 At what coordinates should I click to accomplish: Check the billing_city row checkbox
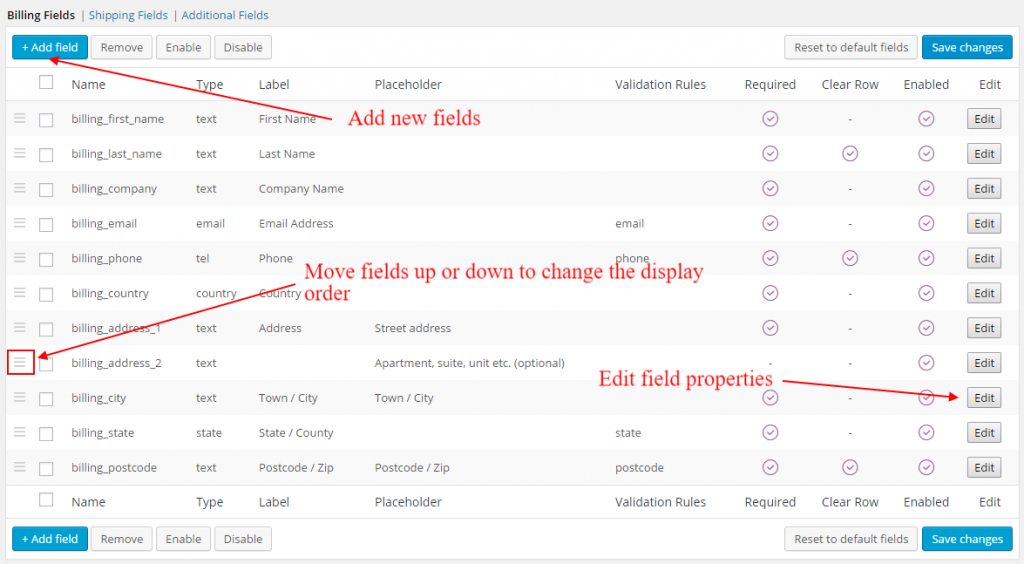click(46, 399)
